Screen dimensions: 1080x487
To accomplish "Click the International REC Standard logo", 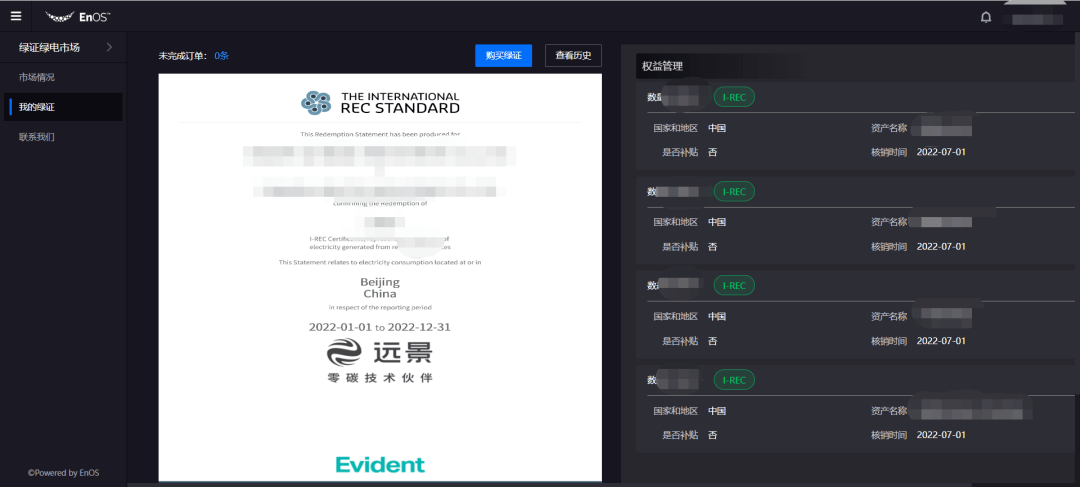I will coord(380,103).
